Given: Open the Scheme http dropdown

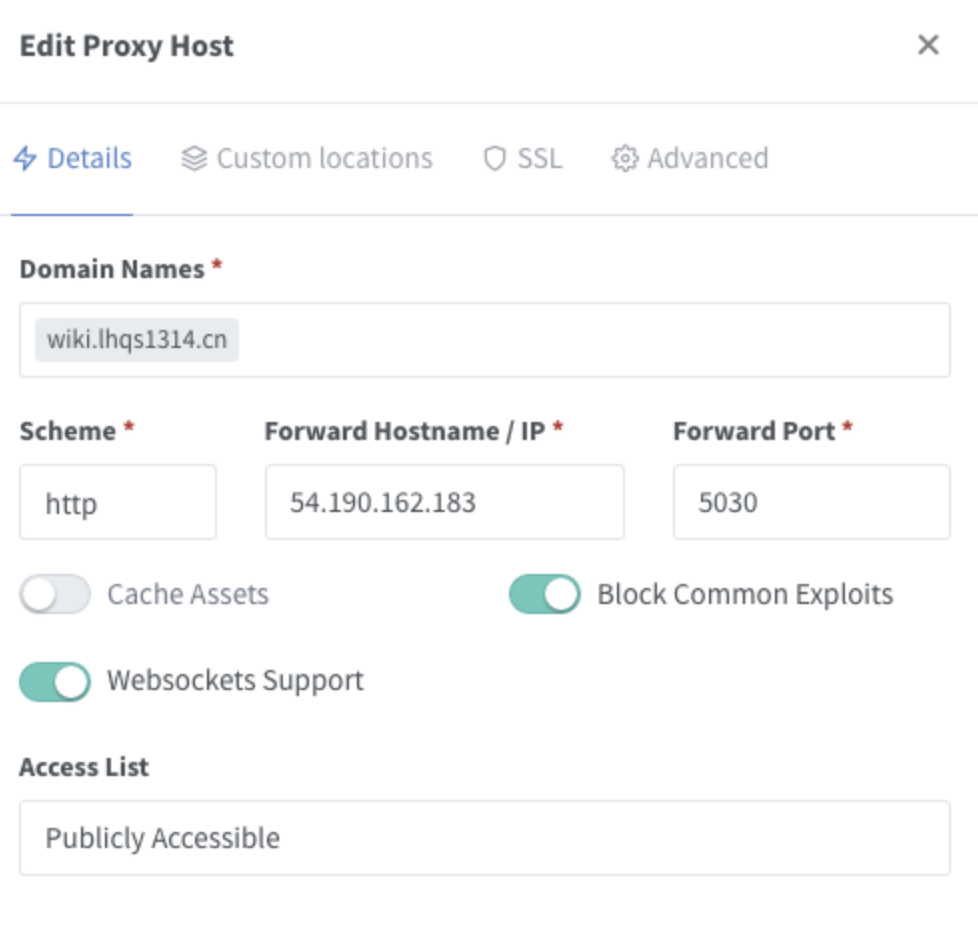Looking at the screenshot, I should click(x=118, y=502).
